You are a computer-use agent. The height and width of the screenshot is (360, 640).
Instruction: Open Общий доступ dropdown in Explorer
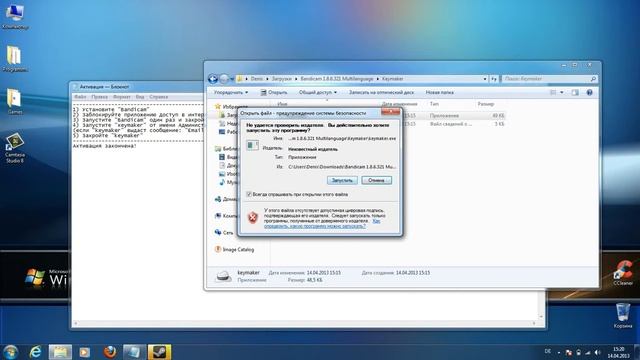tap(318, 93)
